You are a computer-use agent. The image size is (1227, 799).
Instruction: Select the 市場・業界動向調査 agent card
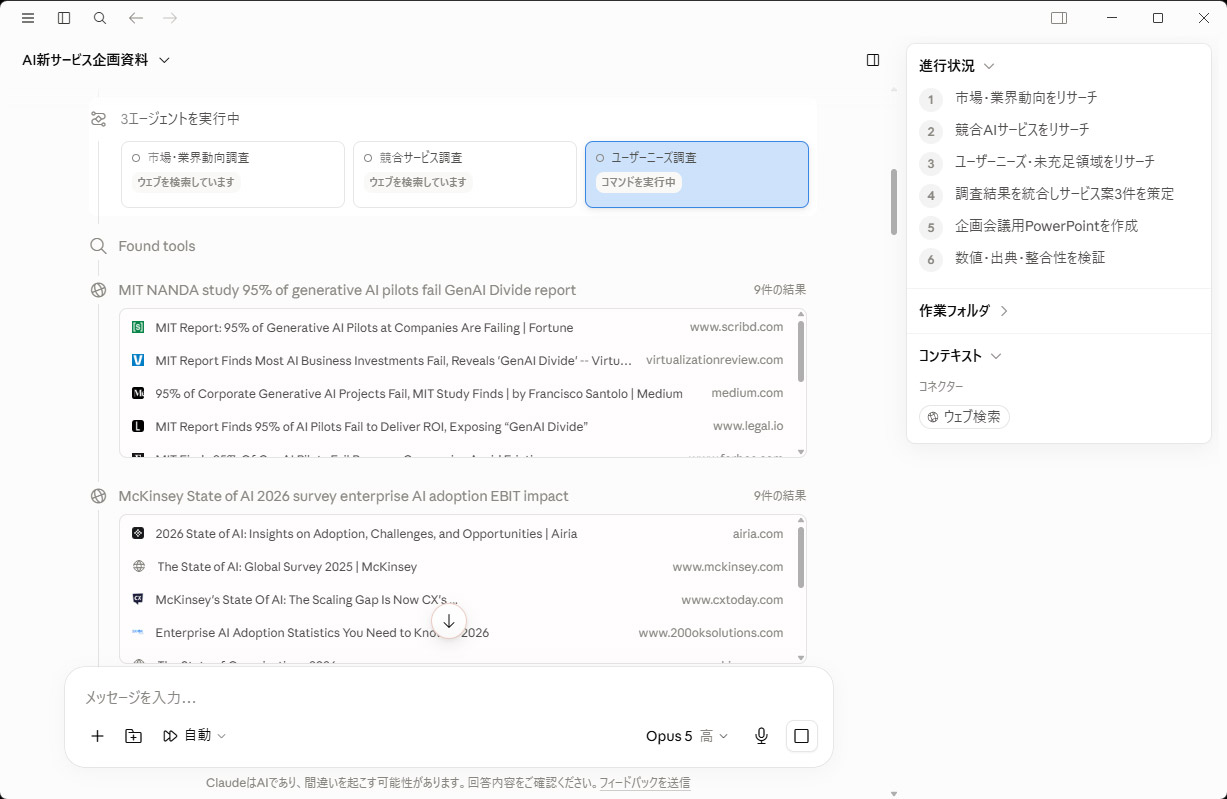point(233,174)
